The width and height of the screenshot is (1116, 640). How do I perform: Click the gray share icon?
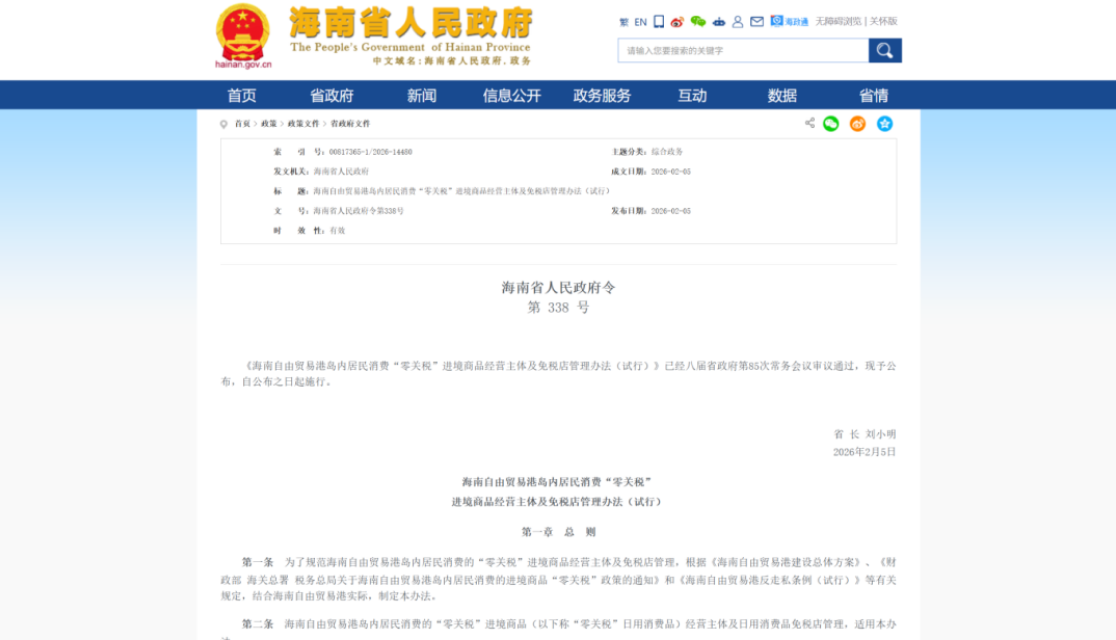click(x=809, y=124)
